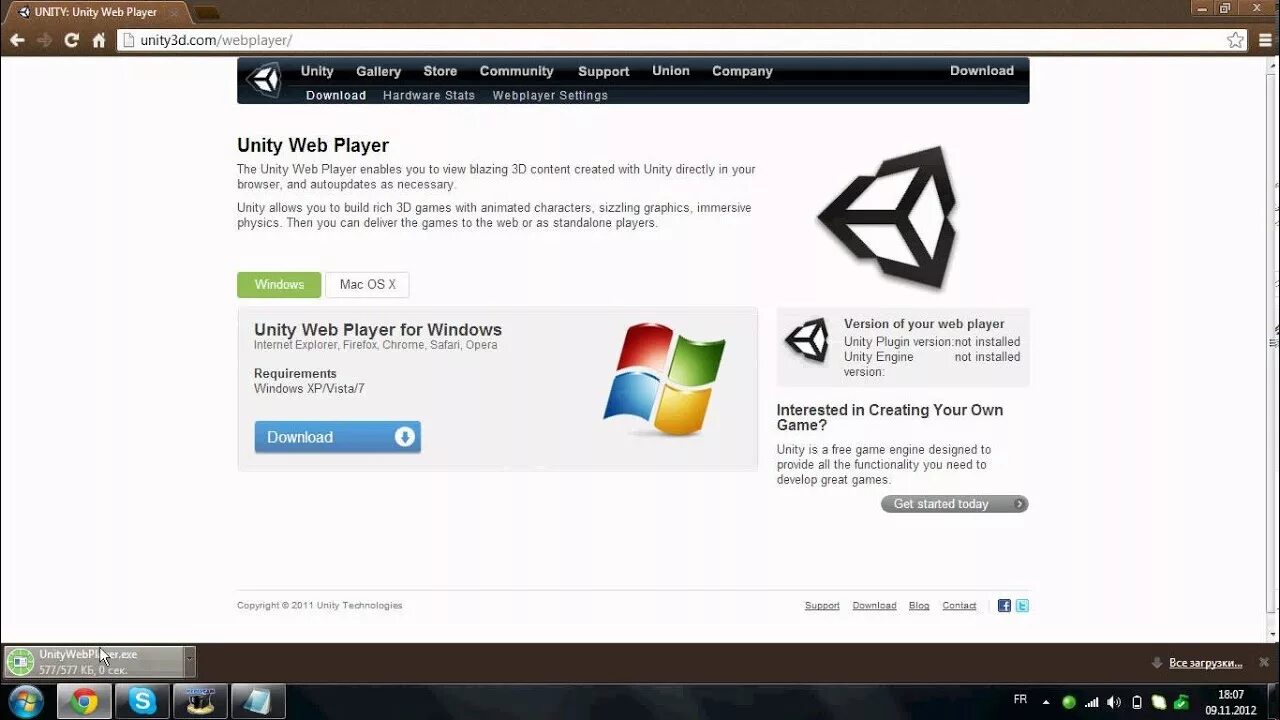Open a new browser tab
Viewport: 1280px width, 720px height.
206,13
